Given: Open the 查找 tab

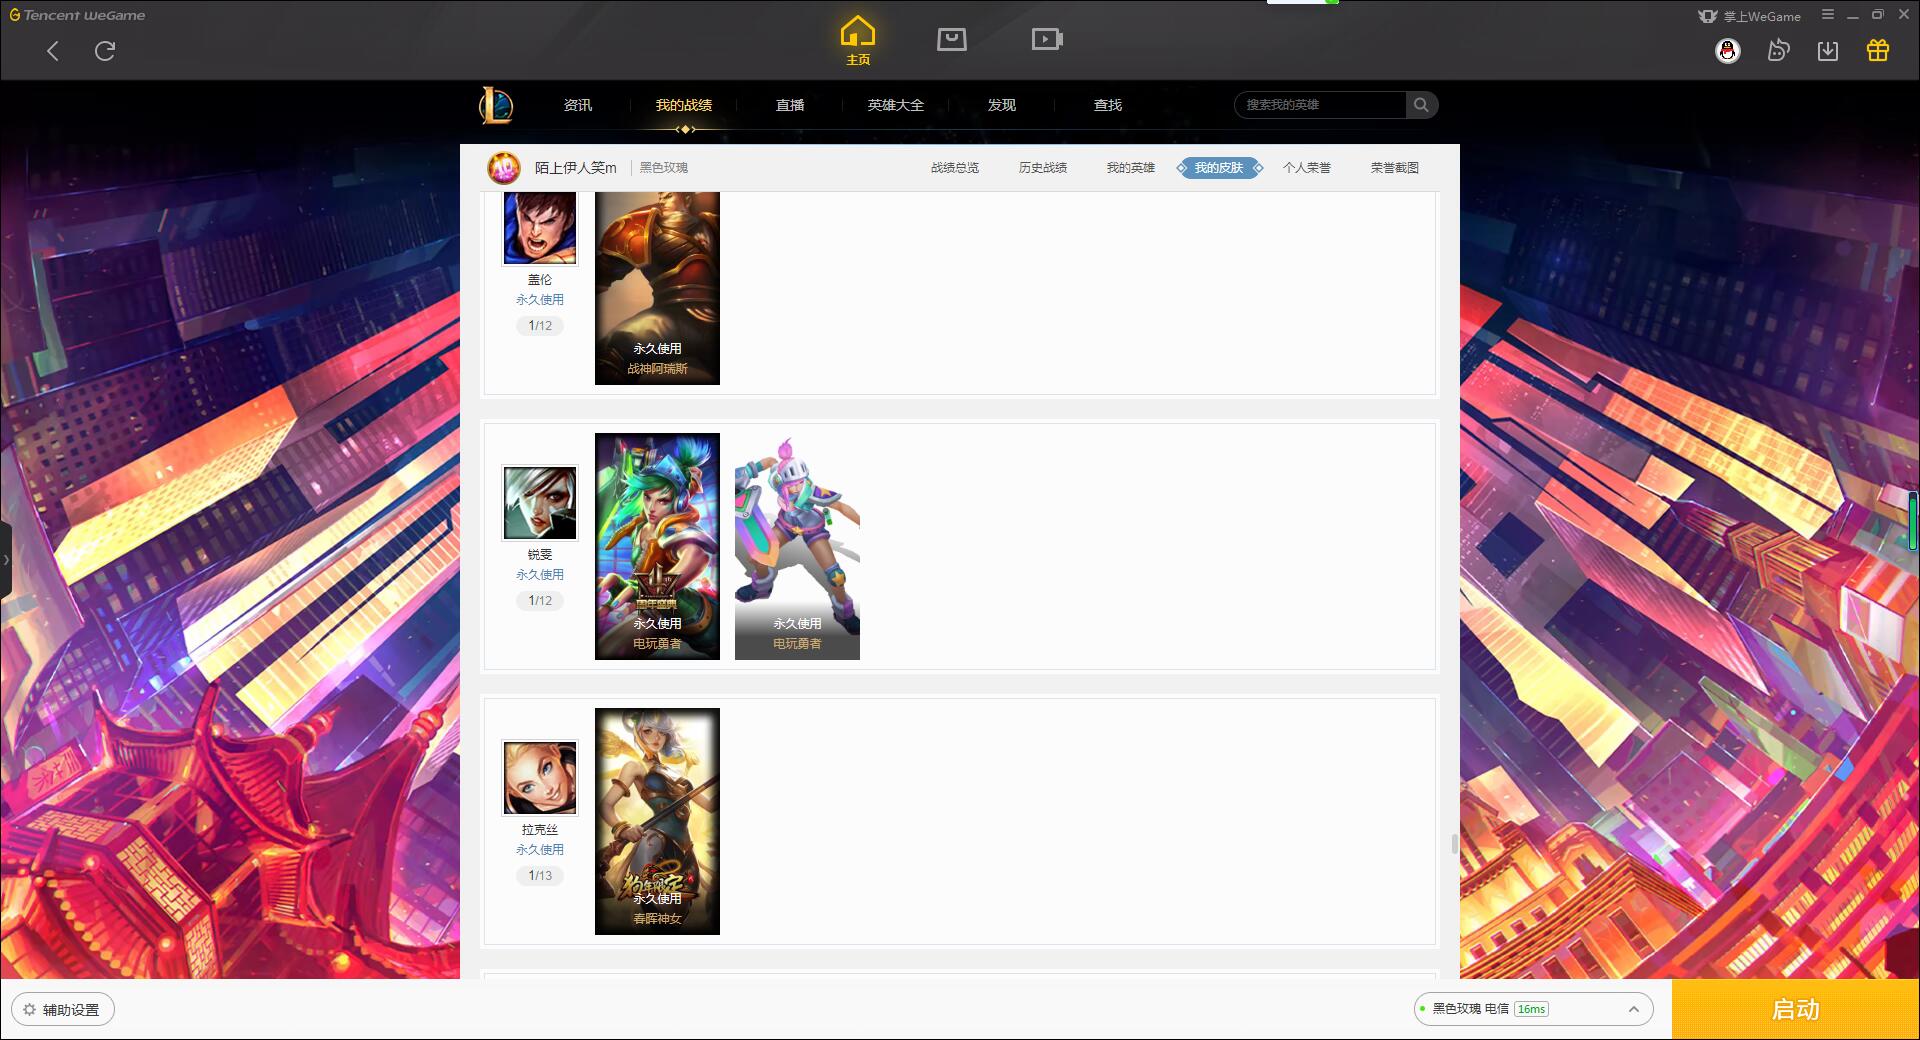Looking at the screenshot, I should point(1108,105).
